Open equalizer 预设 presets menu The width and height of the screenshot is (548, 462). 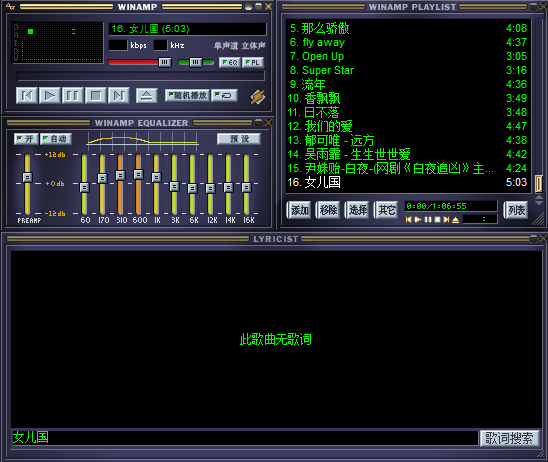[x=239, y=139]
